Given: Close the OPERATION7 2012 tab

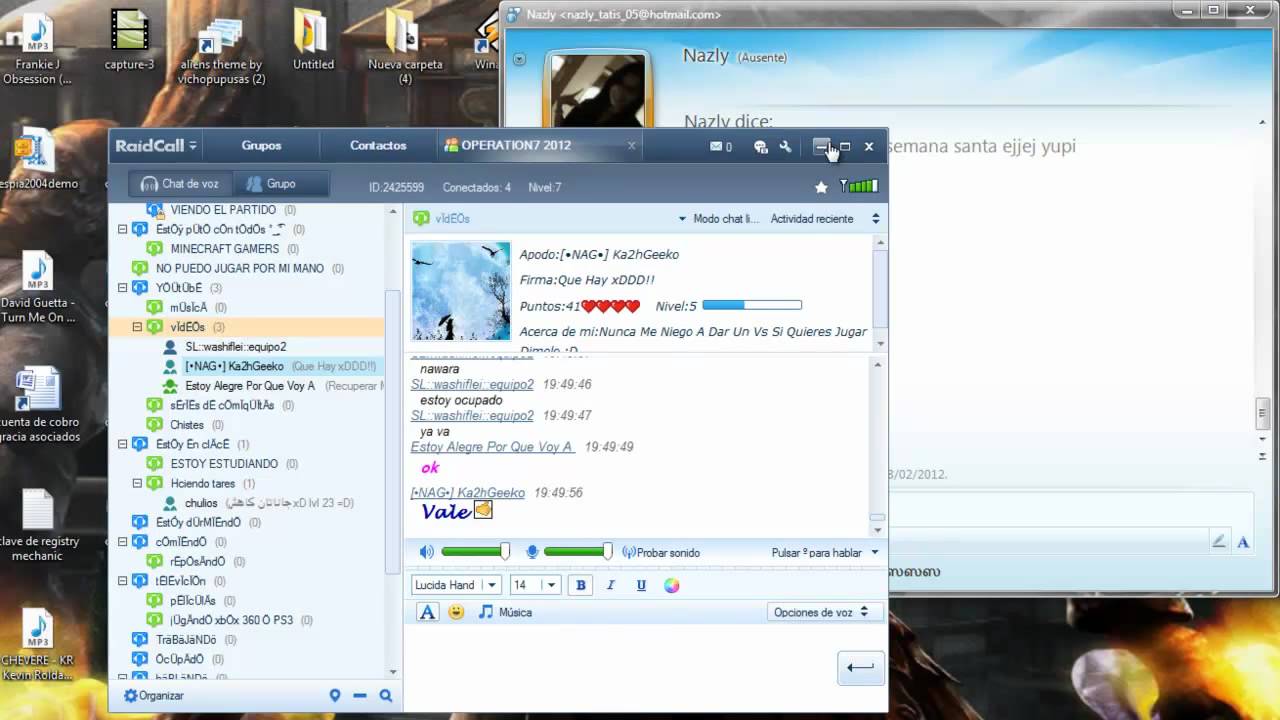Looking at the screenshot, I should 631,146.
